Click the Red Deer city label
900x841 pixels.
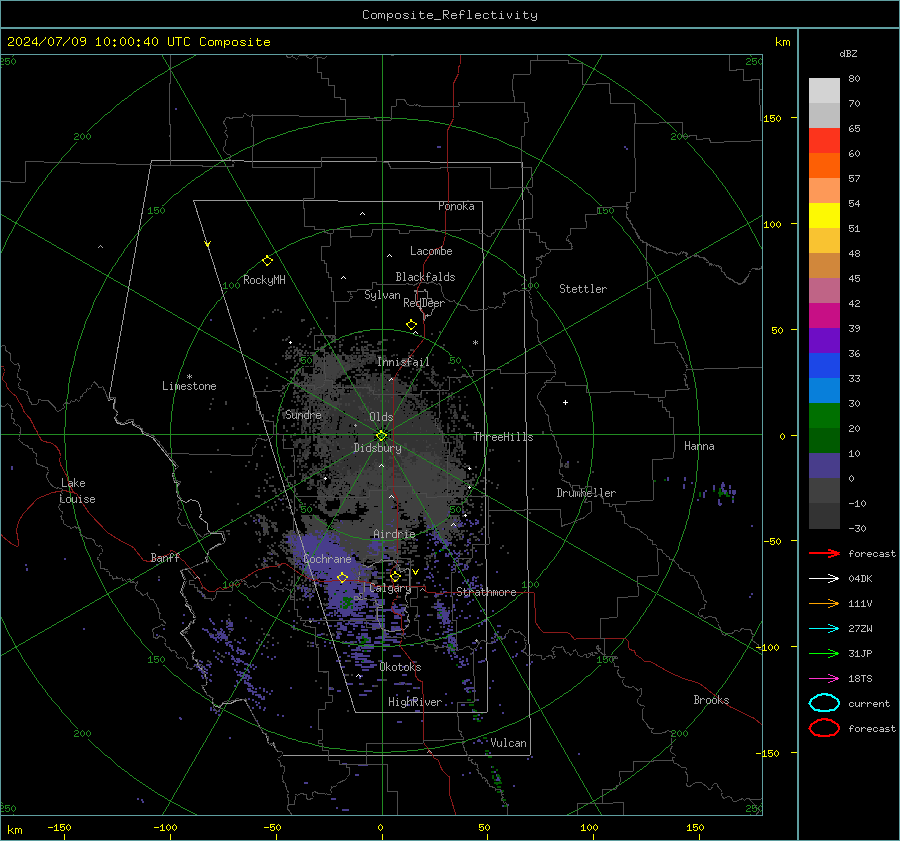pos(424,303)
